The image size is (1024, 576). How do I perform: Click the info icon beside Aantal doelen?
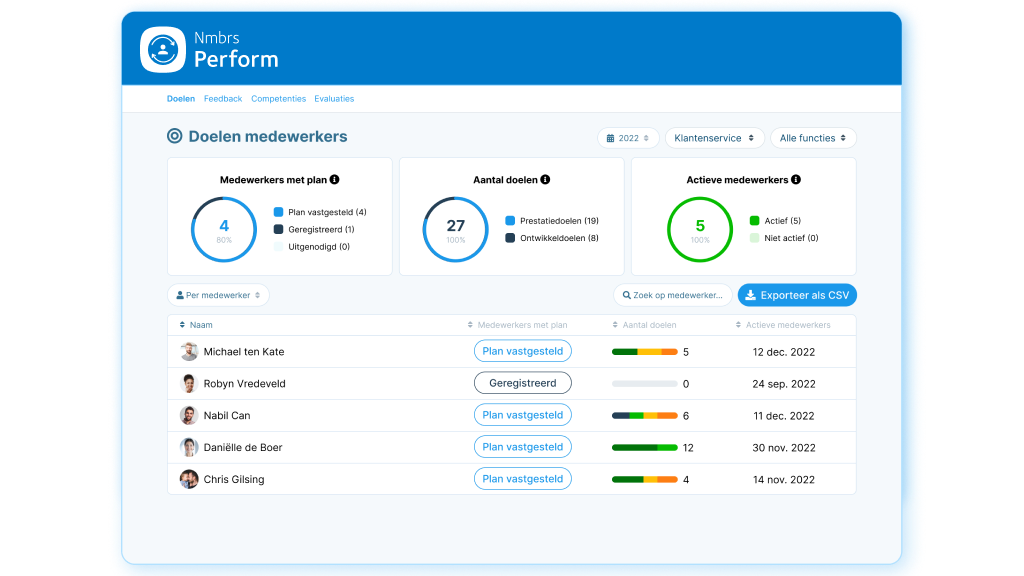pyautogui.click(x=544, y=179)
